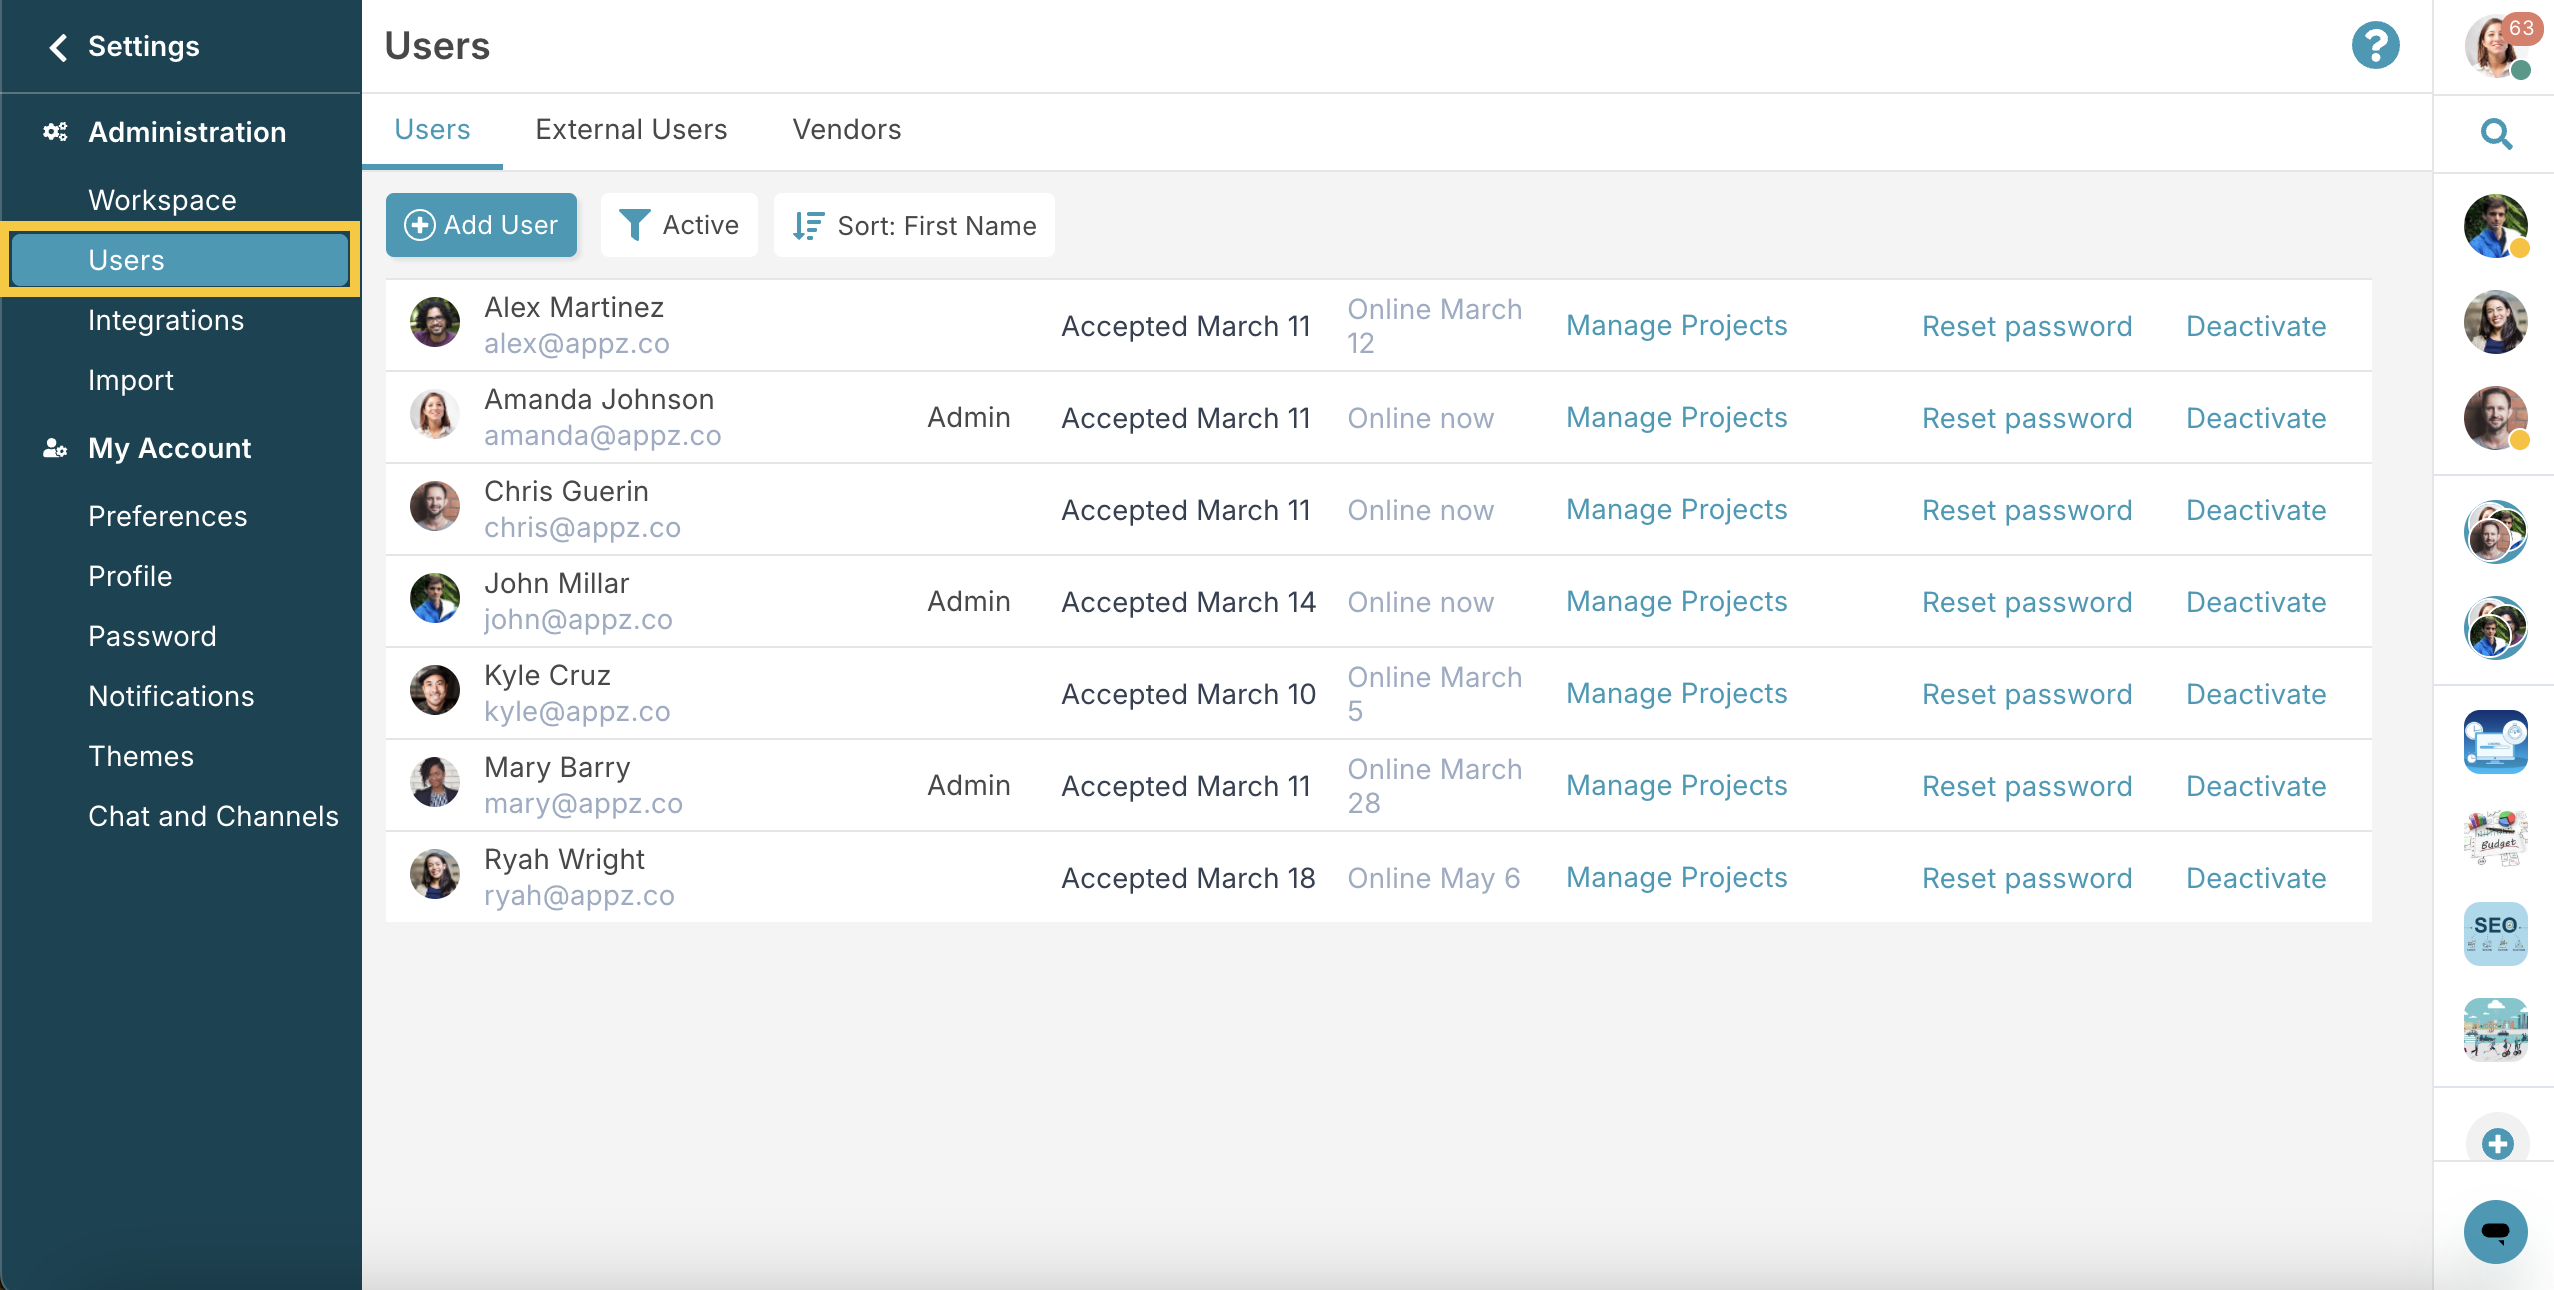
Task: Open Workspace in the sidebar
Action: tap(162, 200)
